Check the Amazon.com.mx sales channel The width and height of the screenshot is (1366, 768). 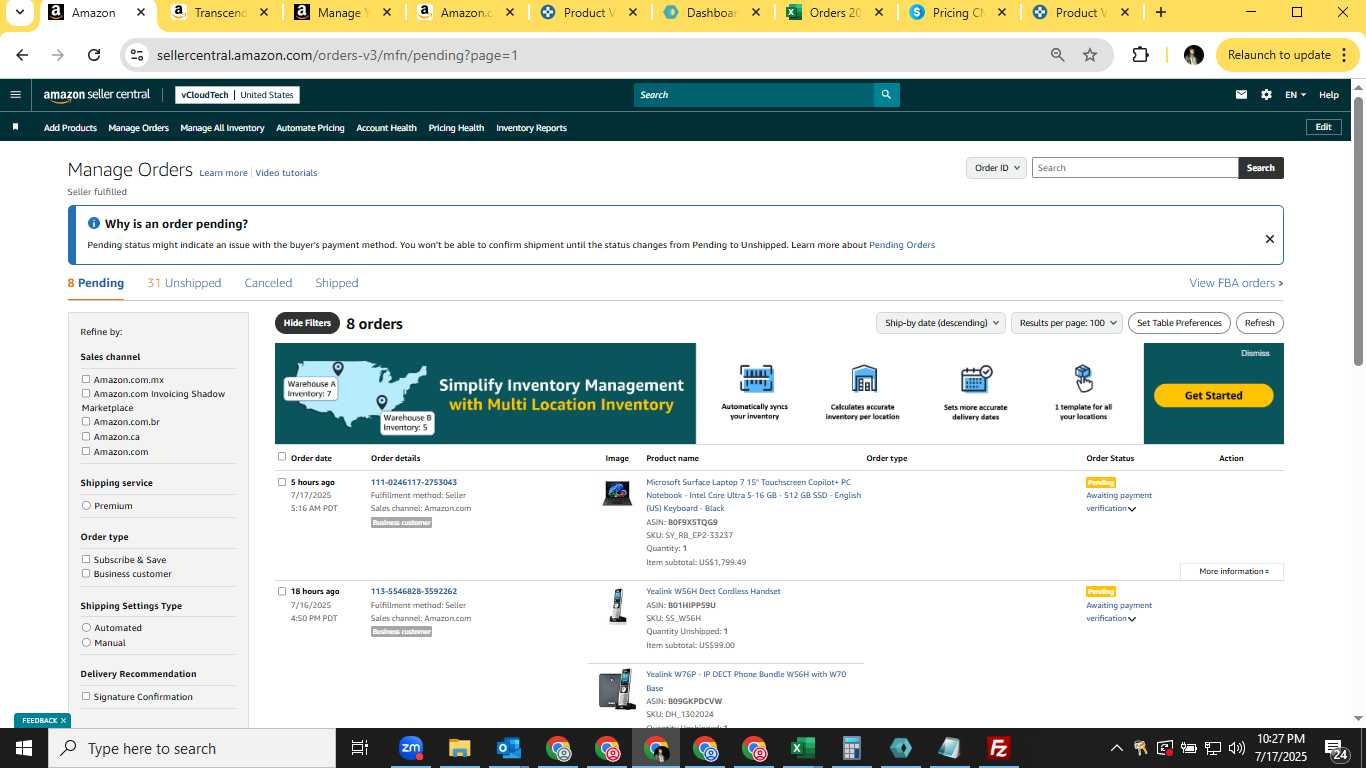pyautogui.click(x=86, y=379)
